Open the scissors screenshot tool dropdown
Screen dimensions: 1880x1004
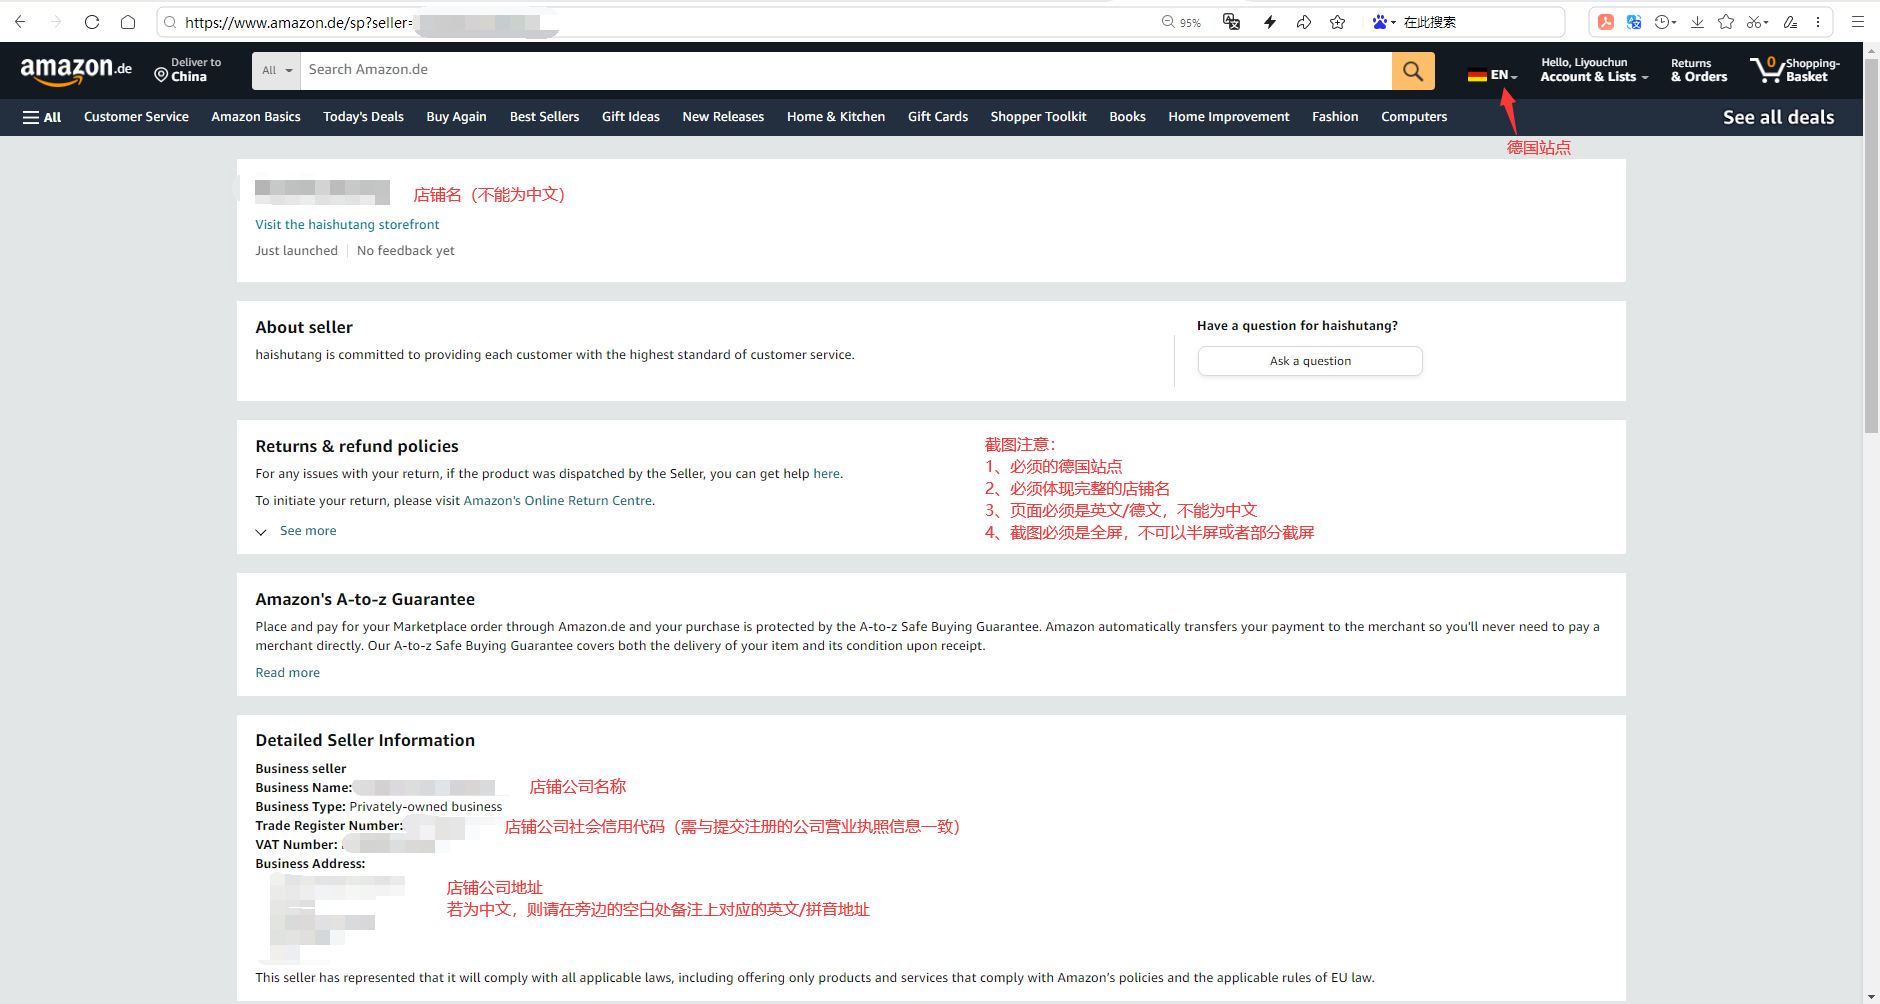pyautogui.click(x=1758, y=22)
